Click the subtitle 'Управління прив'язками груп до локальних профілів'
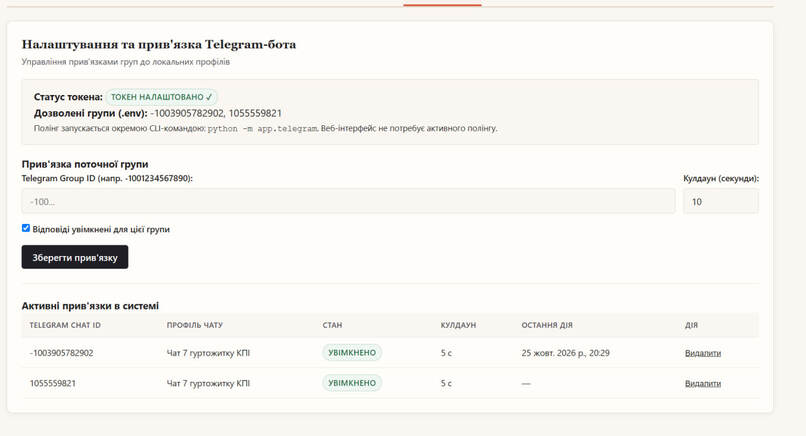Viewport: 806px width, 436px height. click(125, 62)
